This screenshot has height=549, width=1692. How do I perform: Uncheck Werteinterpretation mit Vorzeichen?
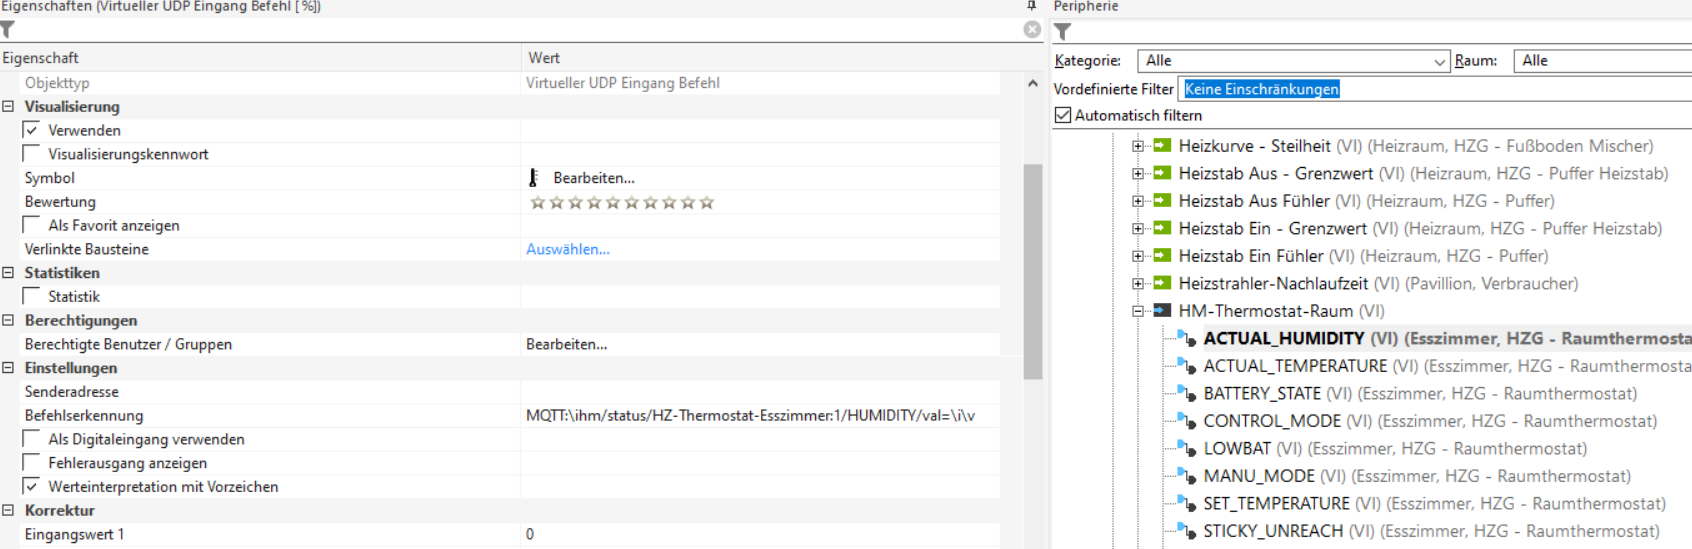point(32,487)
